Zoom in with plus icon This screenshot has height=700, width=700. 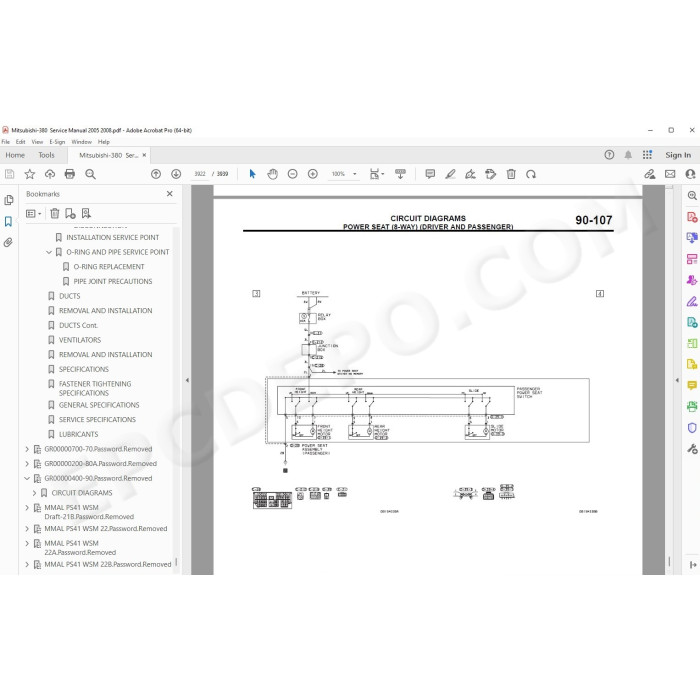coord(313,174)
